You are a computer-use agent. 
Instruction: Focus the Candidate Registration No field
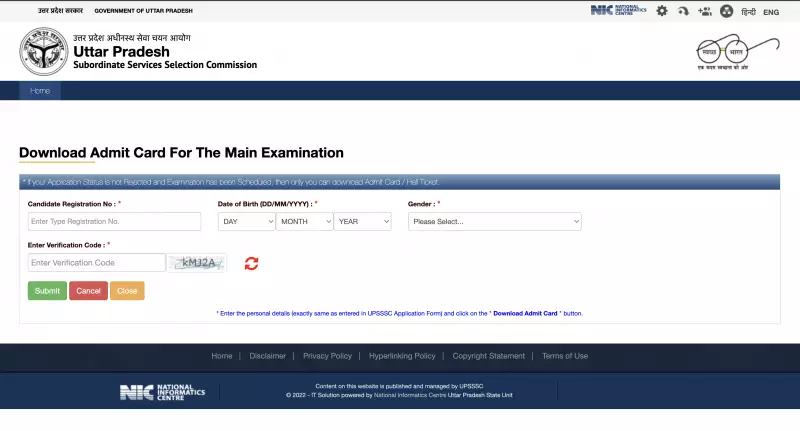[x=114, y=221]
